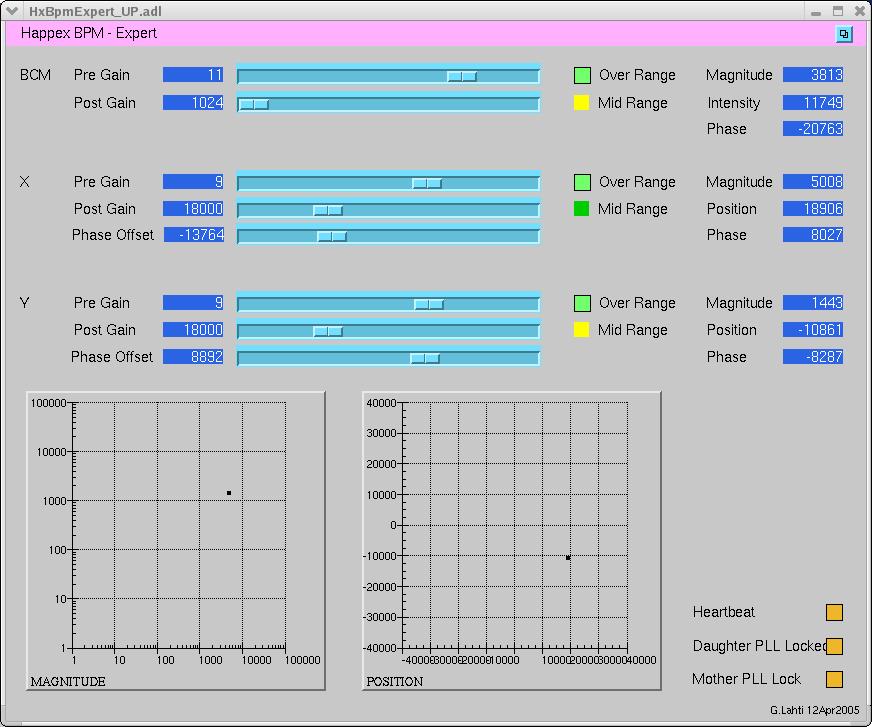Image resolution: width=872 pixels, height=727 pixels.
Task: Select X Magnitude readout 5008
Action: (813, 181)
